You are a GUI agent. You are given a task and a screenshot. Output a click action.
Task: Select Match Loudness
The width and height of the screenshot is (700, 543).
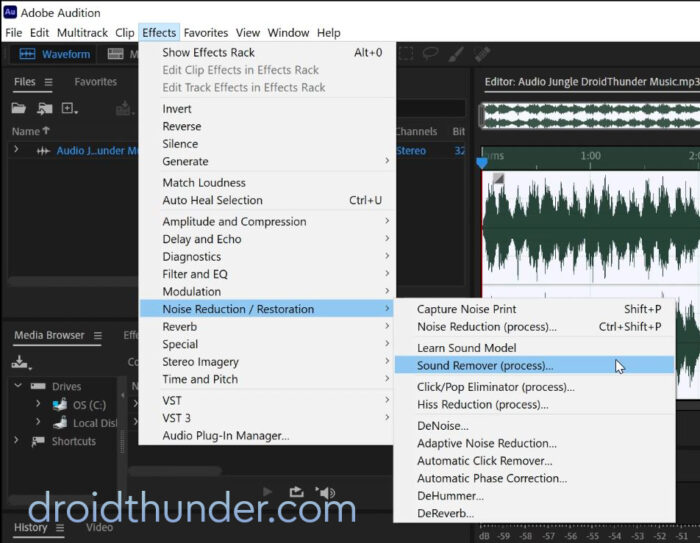[x=267, y=183]
